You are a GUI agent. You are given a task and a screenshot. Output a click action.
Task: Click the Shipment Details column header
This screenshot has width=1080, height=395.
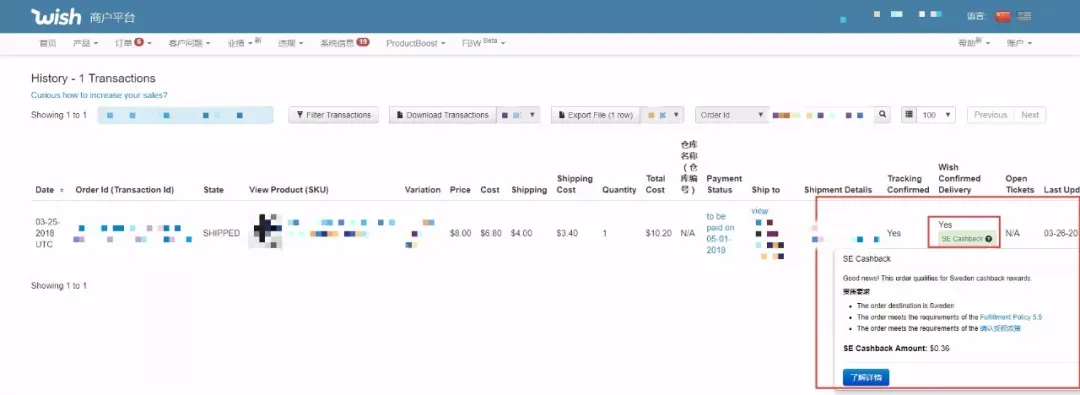pyautogui.click(x=838, y=190)
